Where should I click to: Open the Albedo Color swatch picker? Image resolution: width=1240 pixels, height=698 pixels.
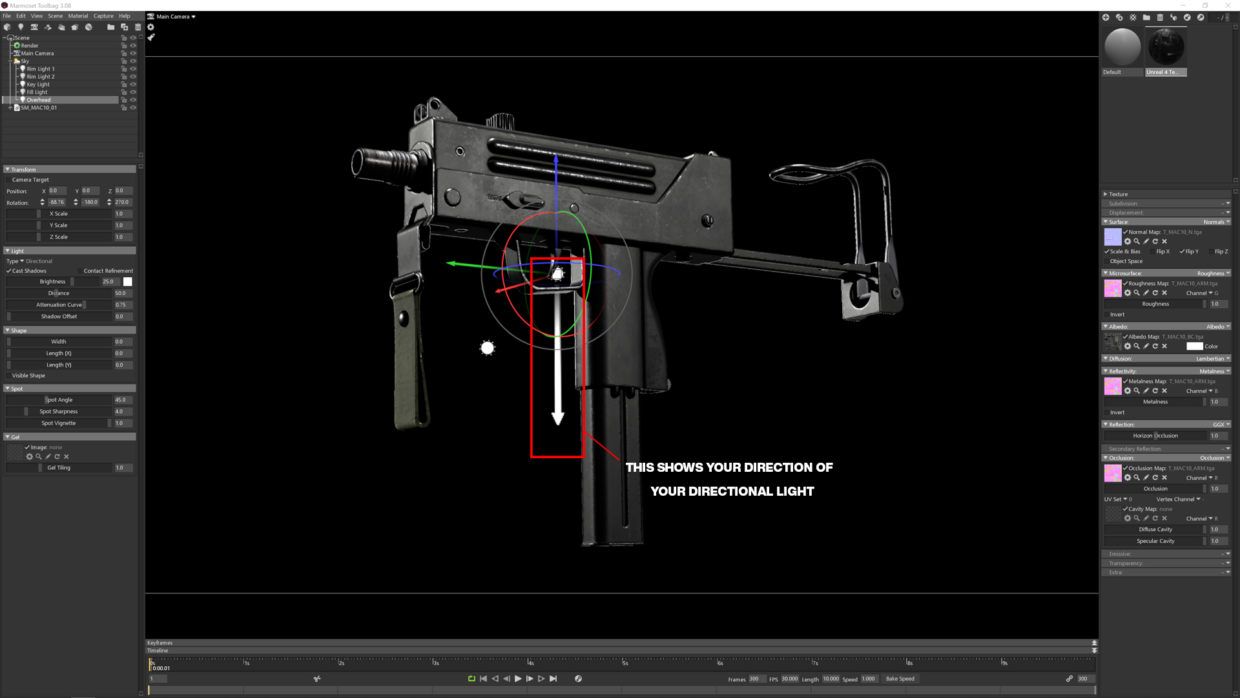[1194, 345]
